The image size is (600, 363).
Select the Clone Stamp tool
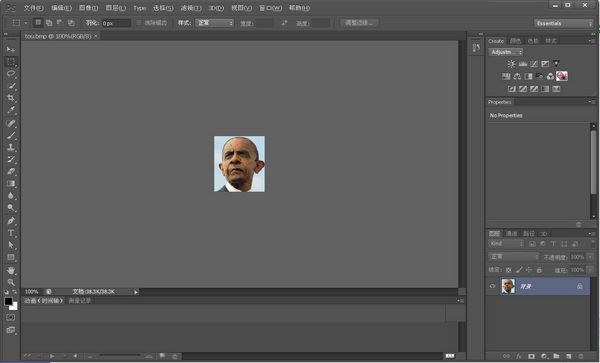coord(11,147)
